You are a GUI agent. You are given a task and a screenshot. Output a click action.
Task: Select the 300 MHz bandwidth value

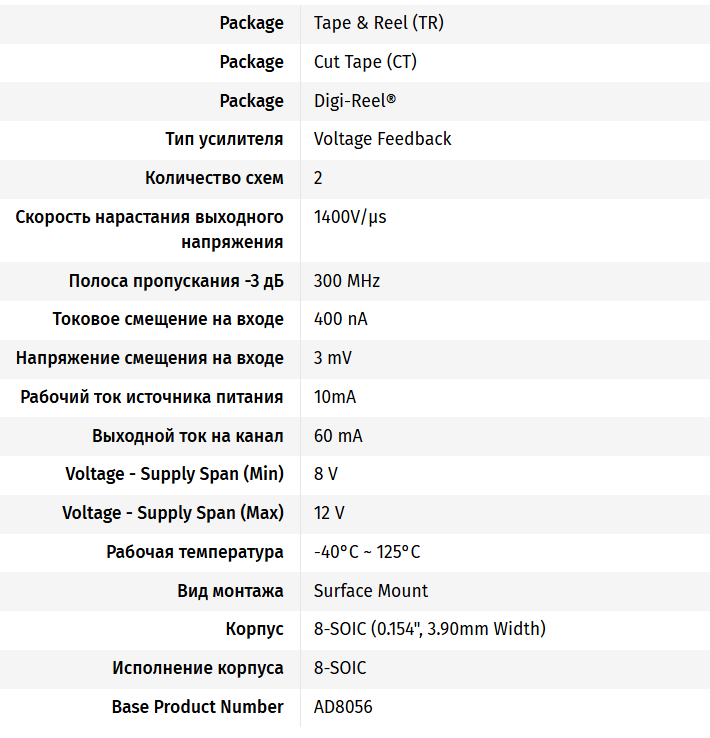coord(346,280)
